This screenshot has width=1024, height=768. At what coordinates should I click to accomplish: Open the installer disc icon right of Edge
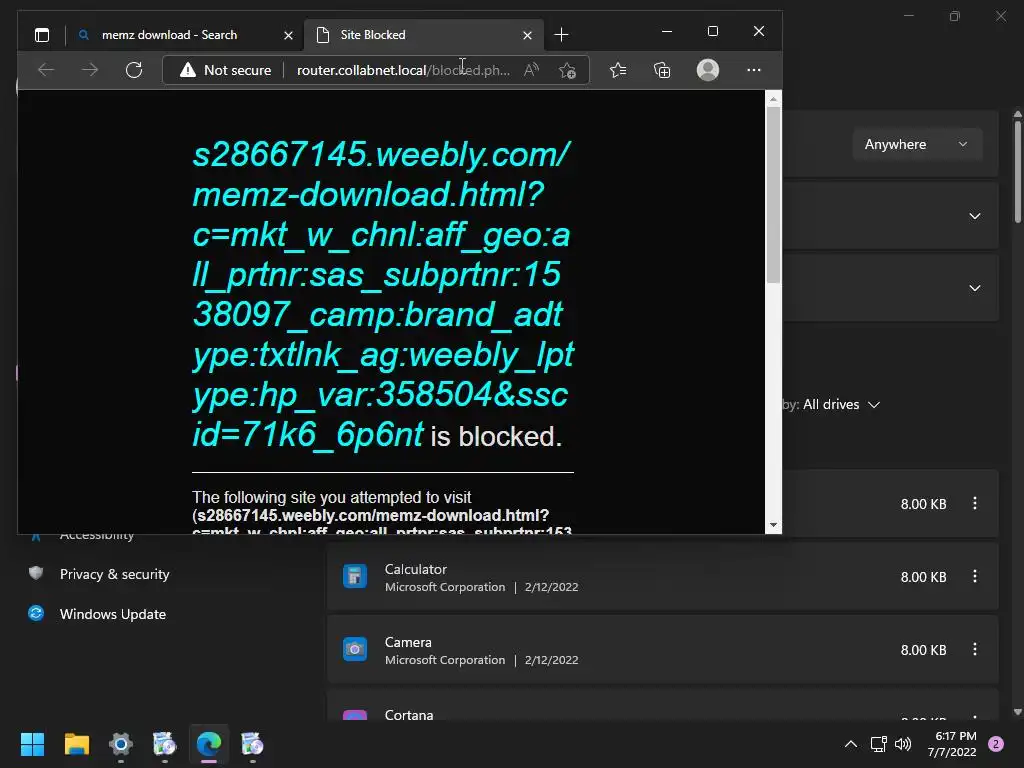point(252,744)
